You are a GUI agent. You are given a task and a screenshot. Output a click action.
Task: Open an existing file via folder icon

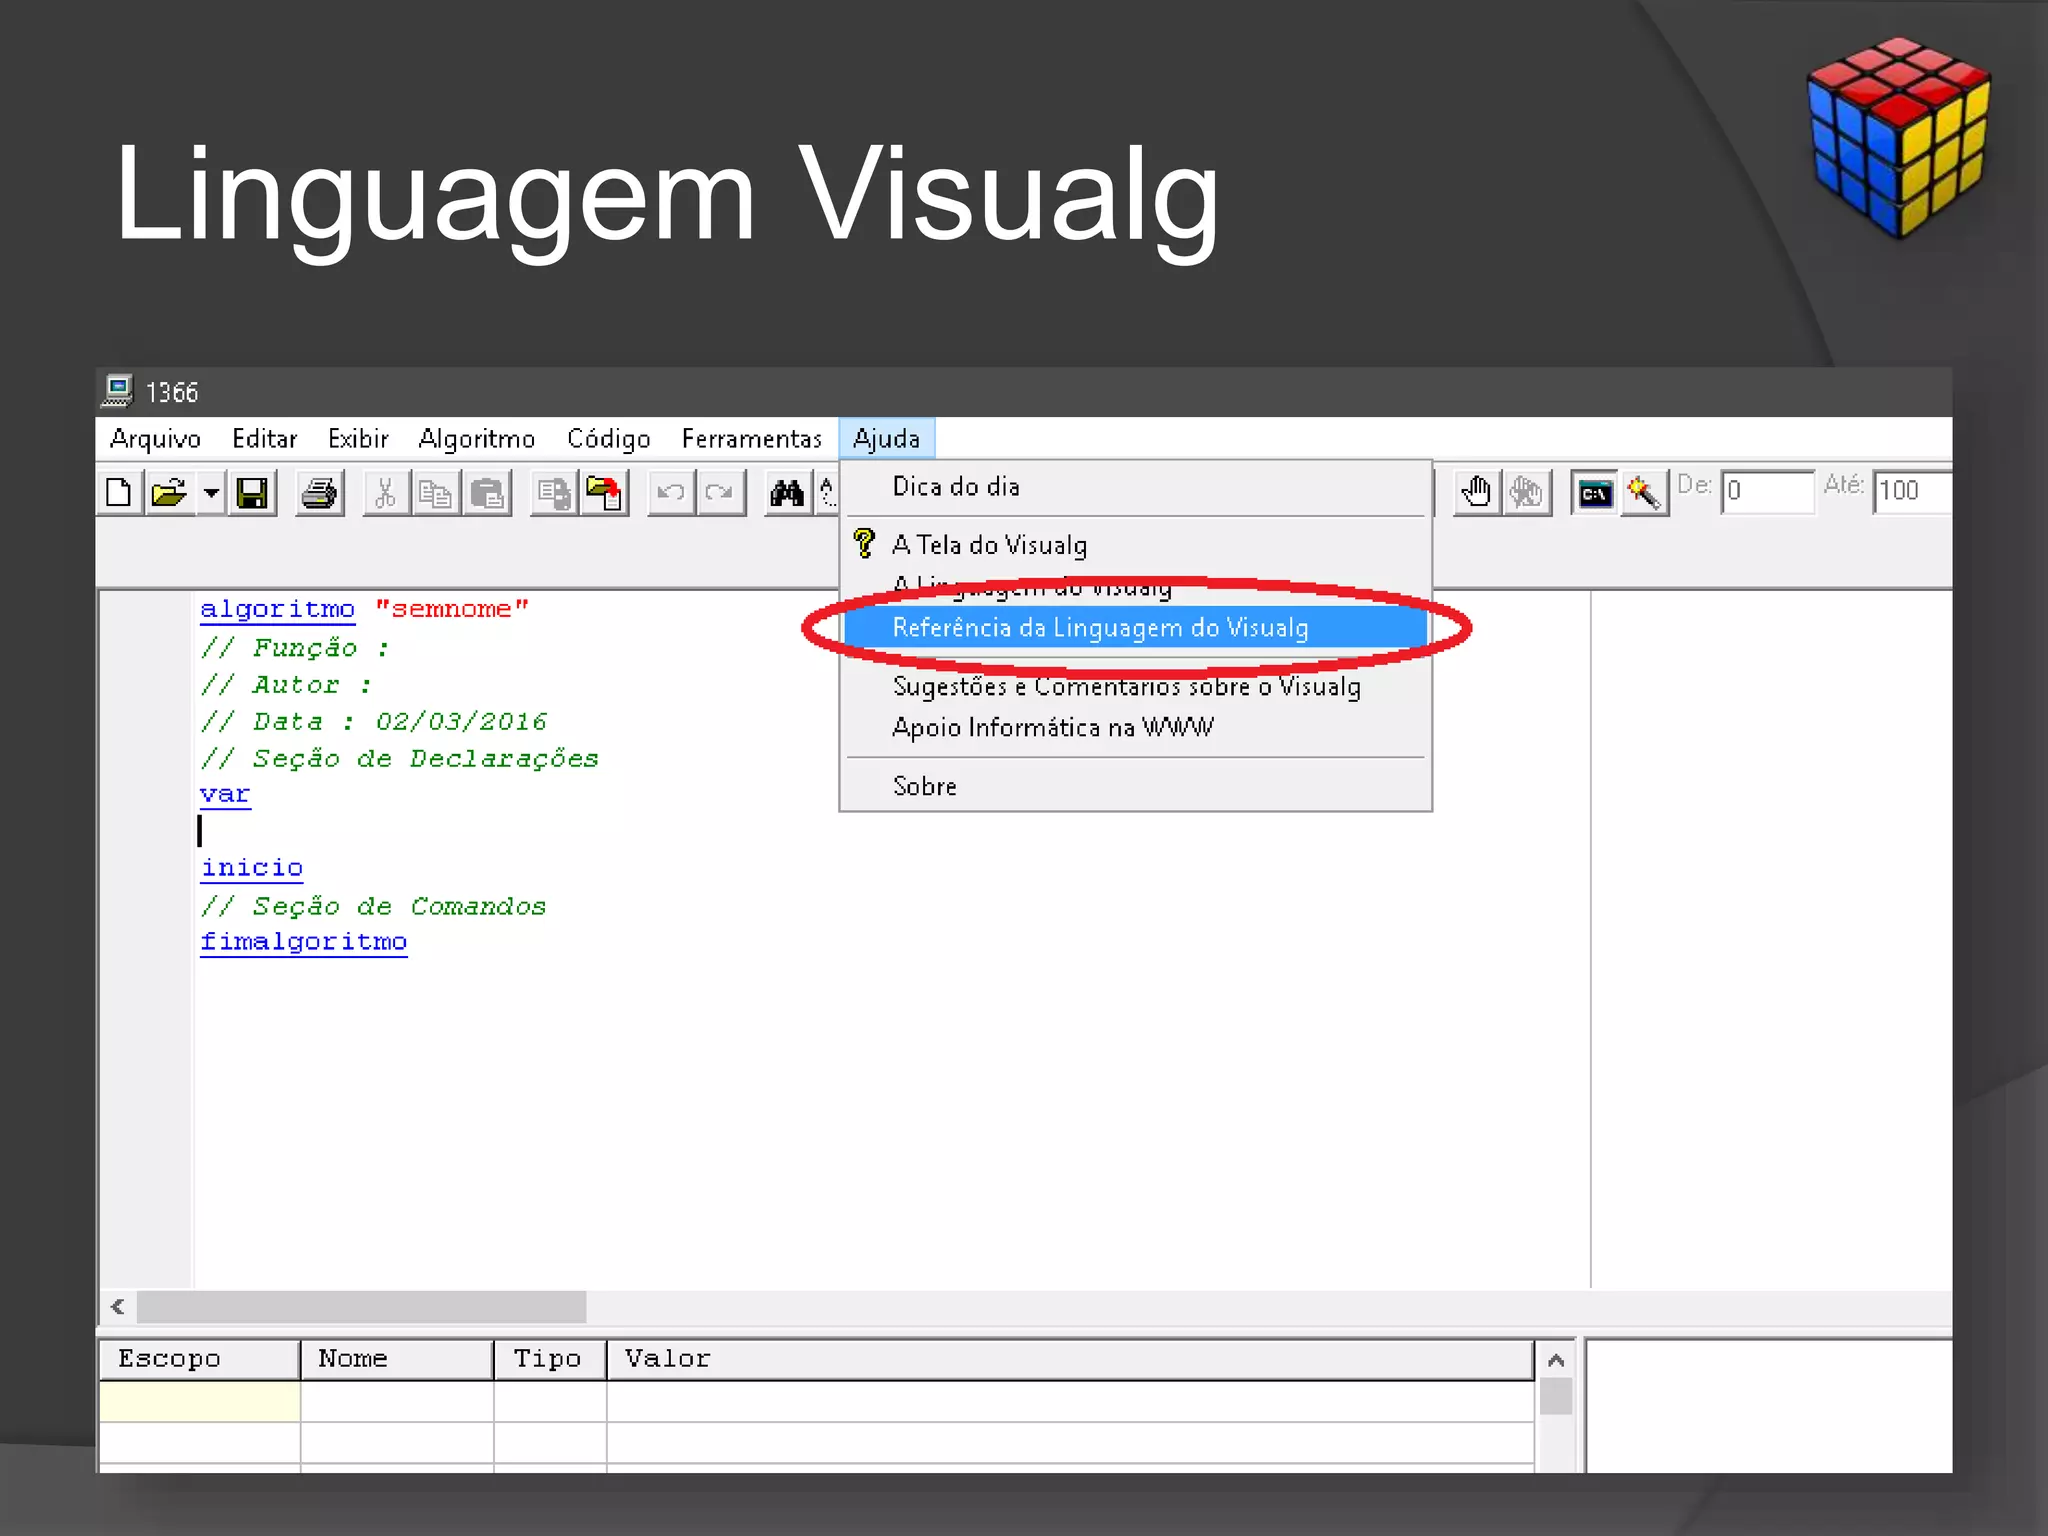[x=169, y=493]
